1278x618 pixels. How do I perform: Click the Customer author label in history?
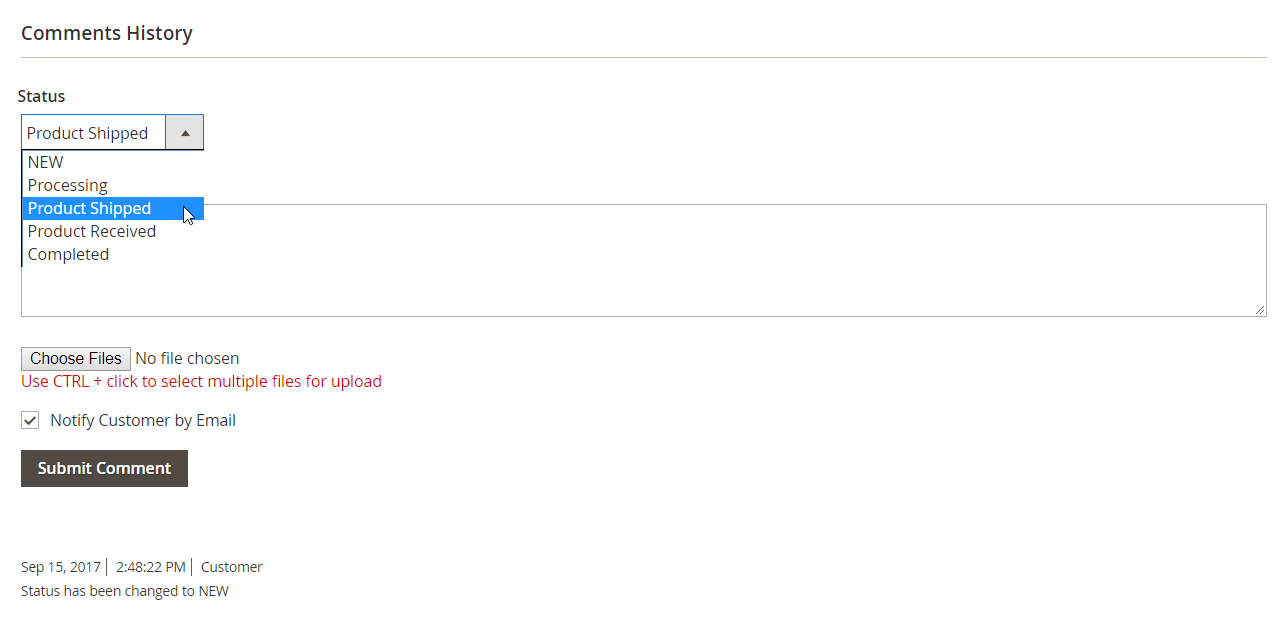point(231,567)
